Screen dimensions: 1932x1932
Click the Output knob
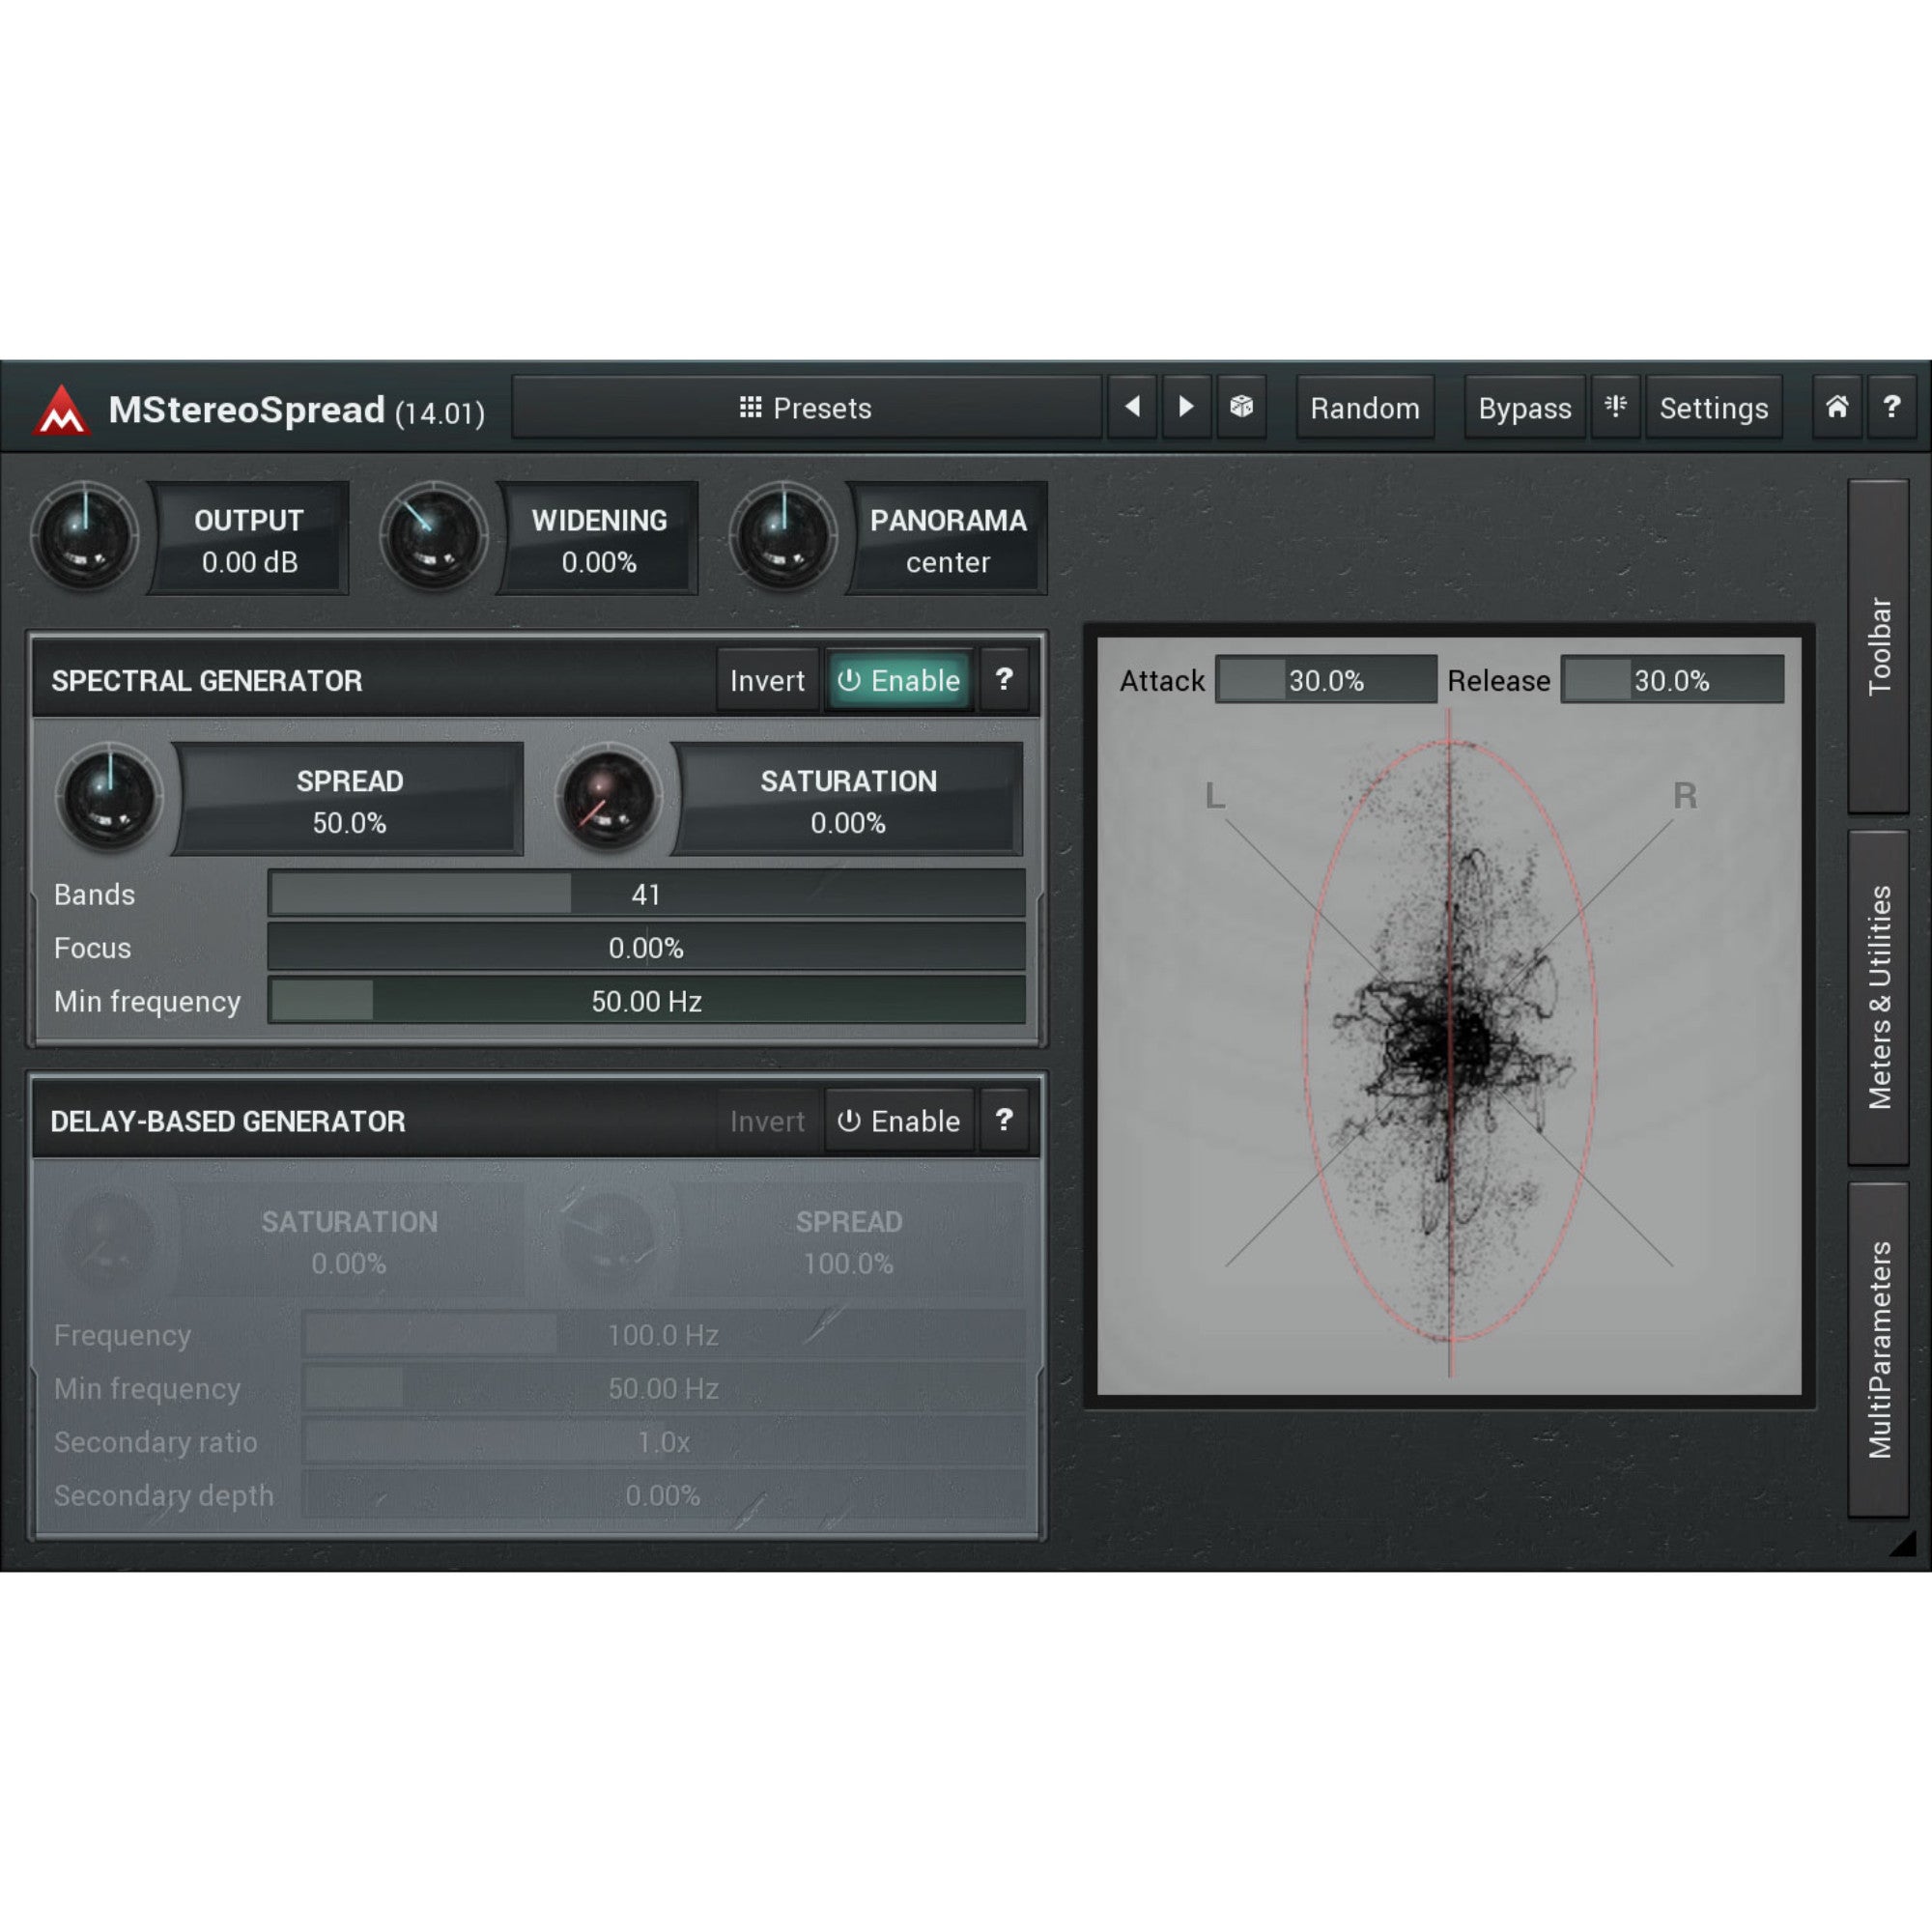(x=86, y=538)
